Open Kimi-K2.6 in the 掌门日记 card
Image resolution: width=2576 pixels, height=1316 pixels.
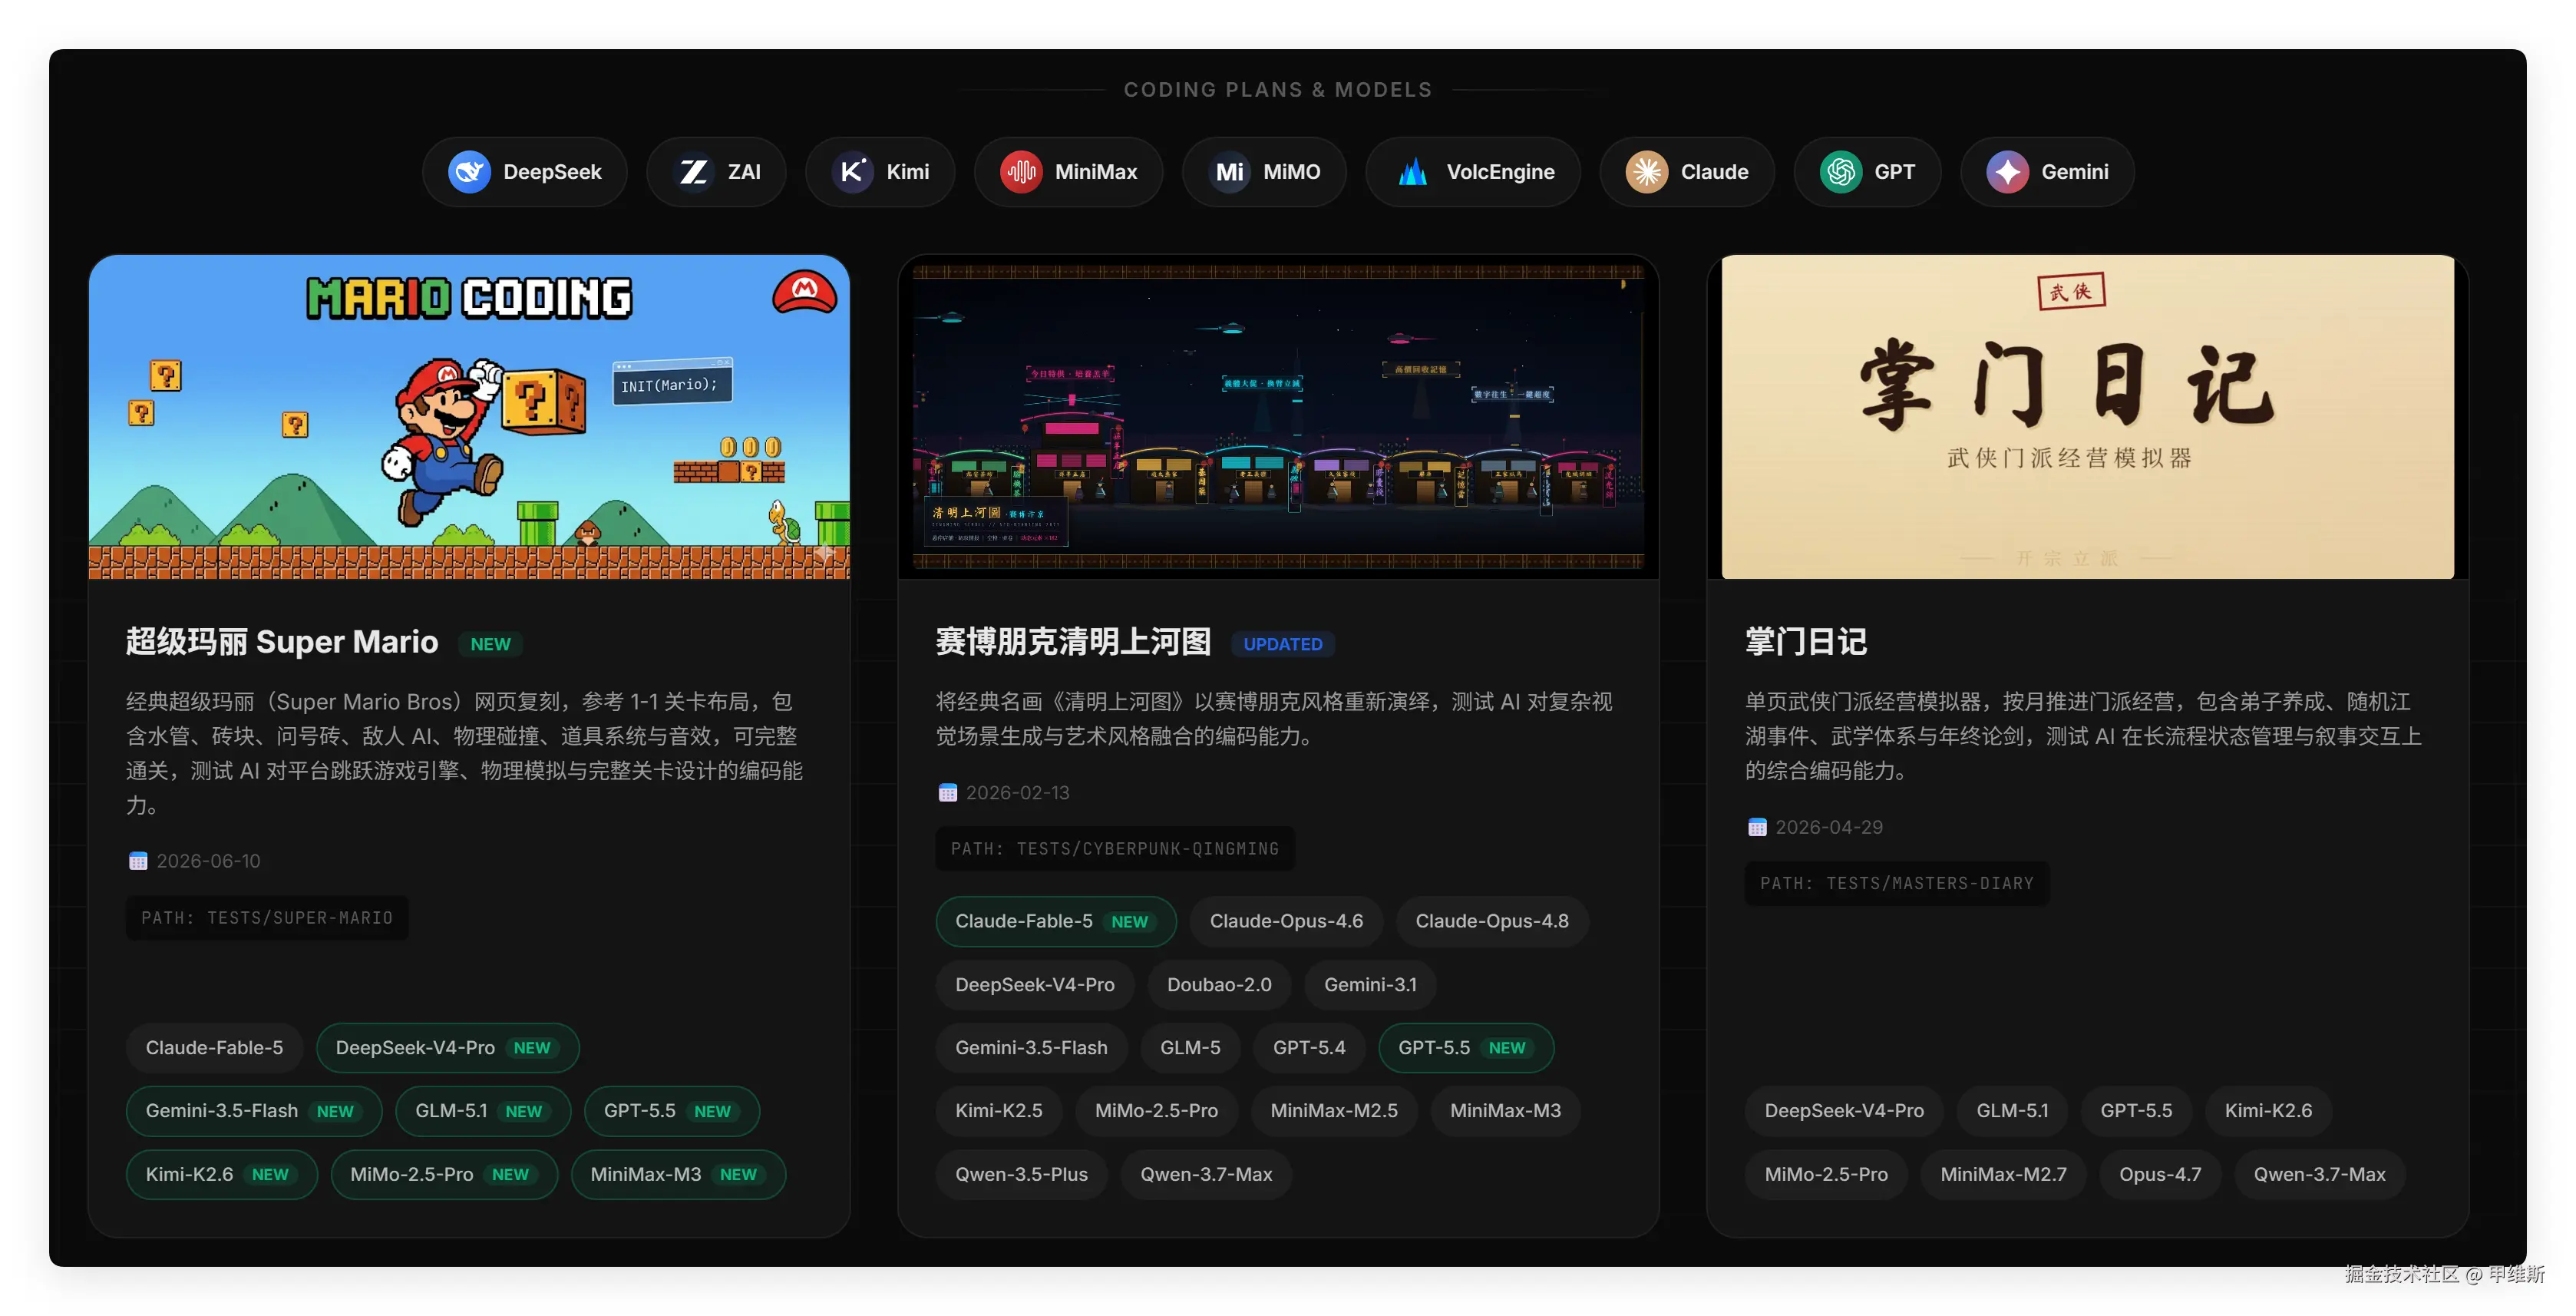click(2268, 1111)
